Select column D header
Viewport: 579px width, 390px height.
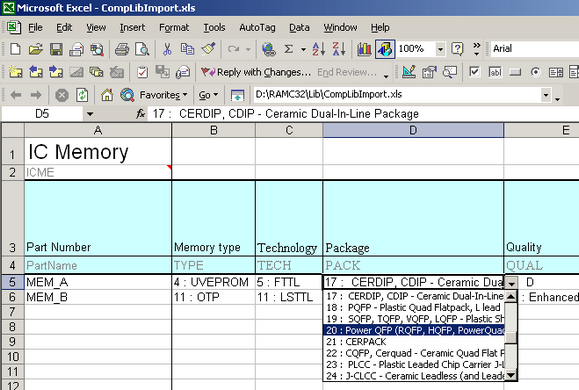413,130
